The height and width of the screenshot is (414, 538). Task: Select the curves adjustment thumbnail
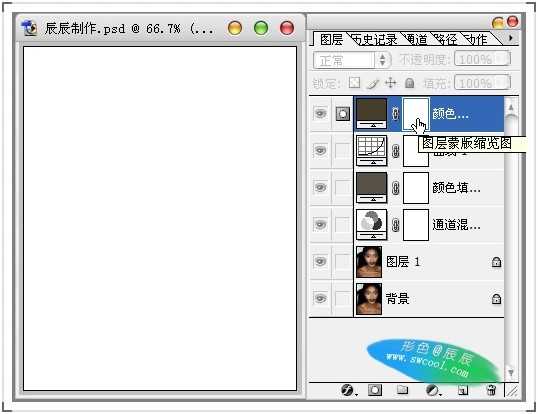click(x=372, y=151)
